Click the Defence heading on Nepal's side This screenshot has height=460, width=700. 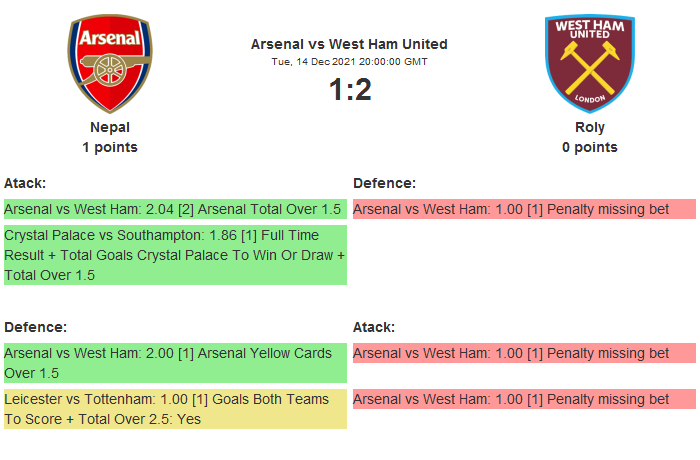pyautogui.click(x=35, y=327)
